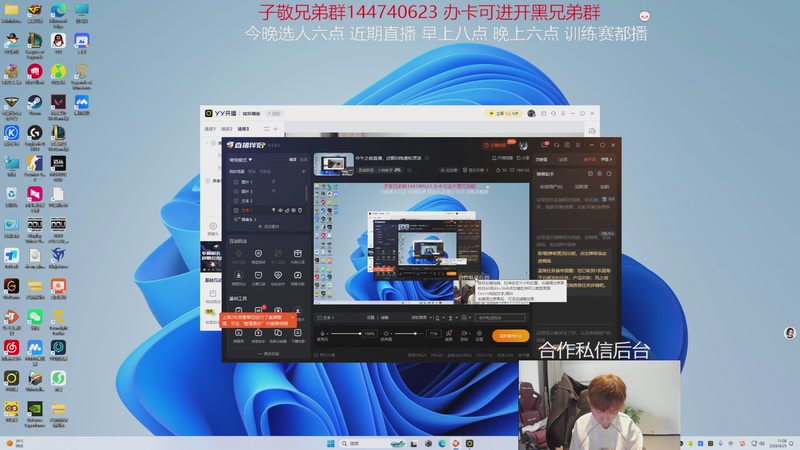
Task: Open Microsoft Edge desktop shortcut
Action: (58, 11)
